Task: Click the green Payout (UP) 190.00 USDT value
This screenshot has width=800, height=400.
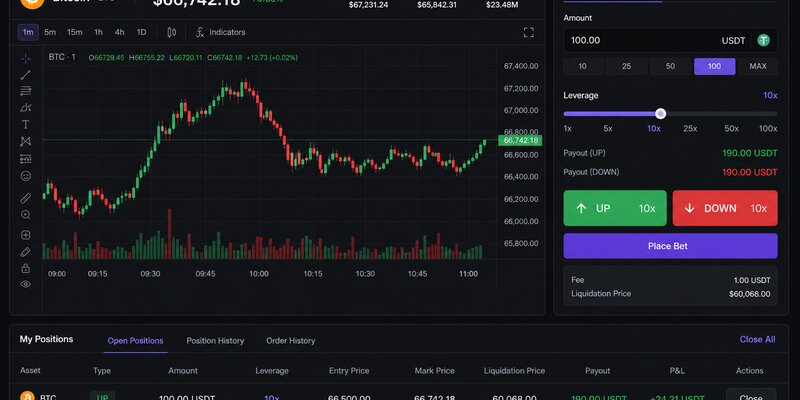Action: (750, 153)
